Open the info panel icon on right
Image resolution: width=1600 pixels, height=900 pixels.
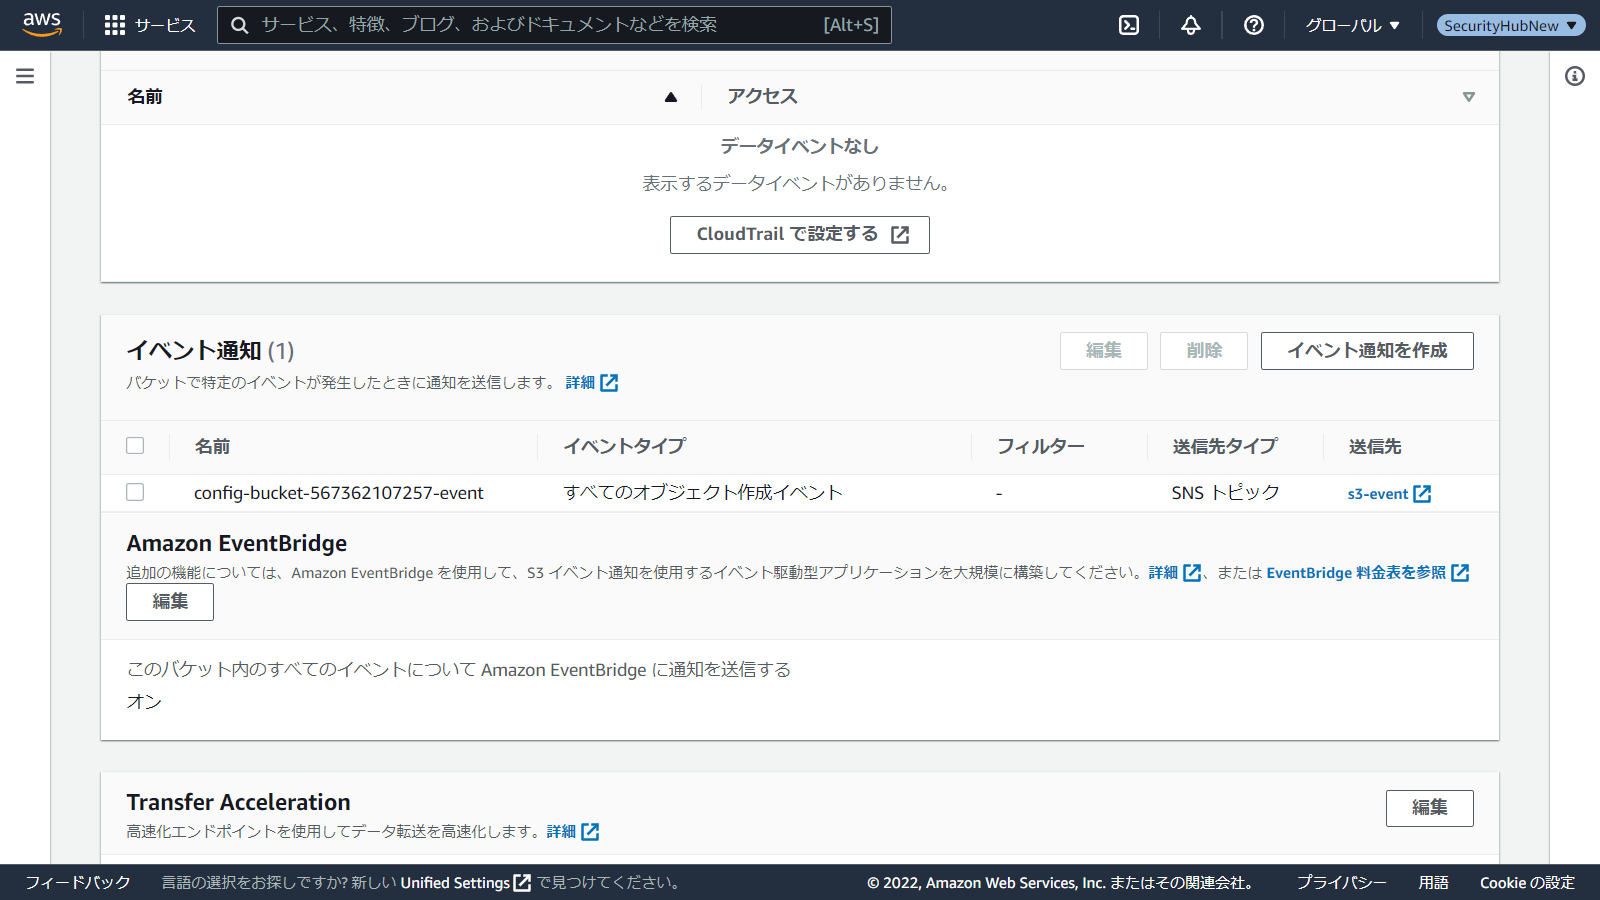click(1574, 76)
